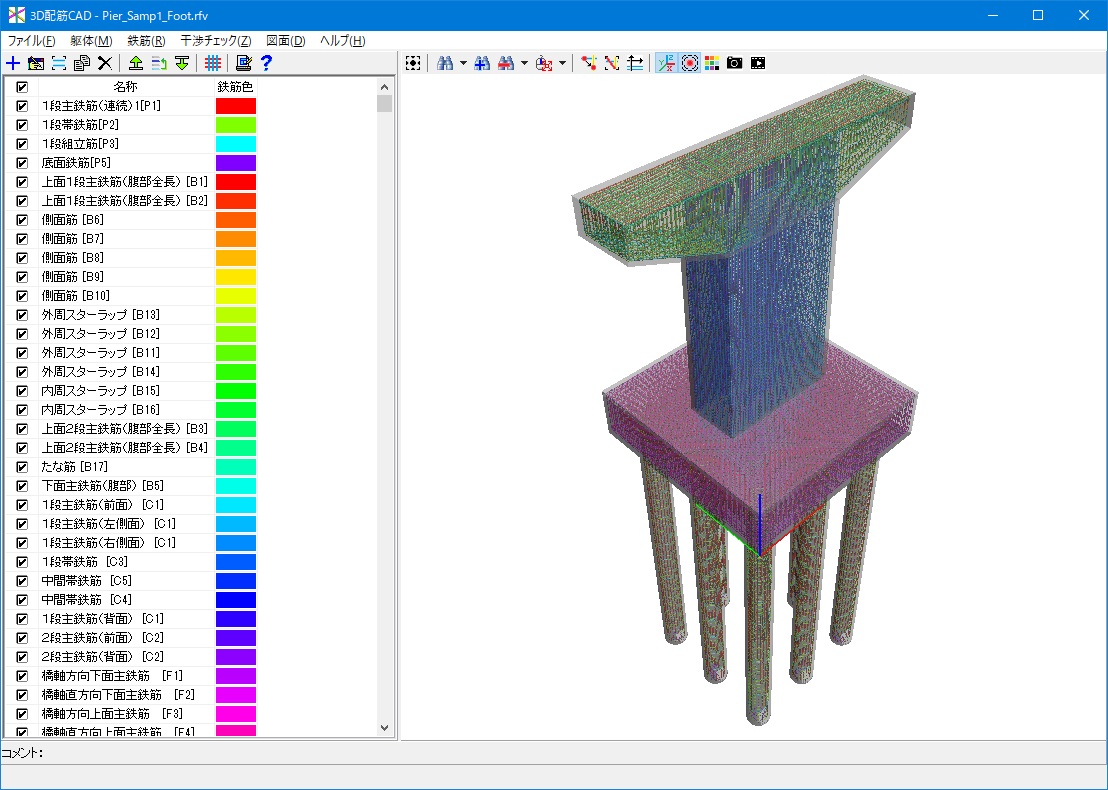Click the red color swatch for 1段主鉄筋(連続)1[P1]
The height and width of the screenshot is (790, 1108).
[x=236, y=106]
